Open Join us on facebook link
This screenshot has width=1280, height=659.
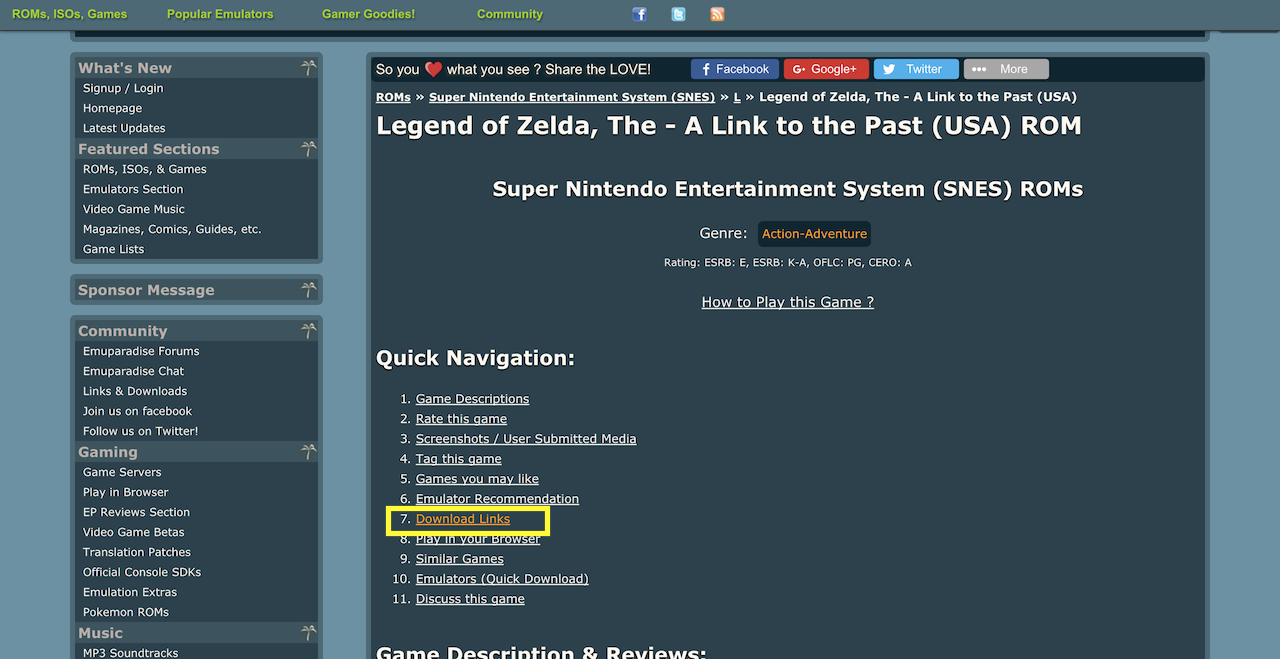[137, 411]
